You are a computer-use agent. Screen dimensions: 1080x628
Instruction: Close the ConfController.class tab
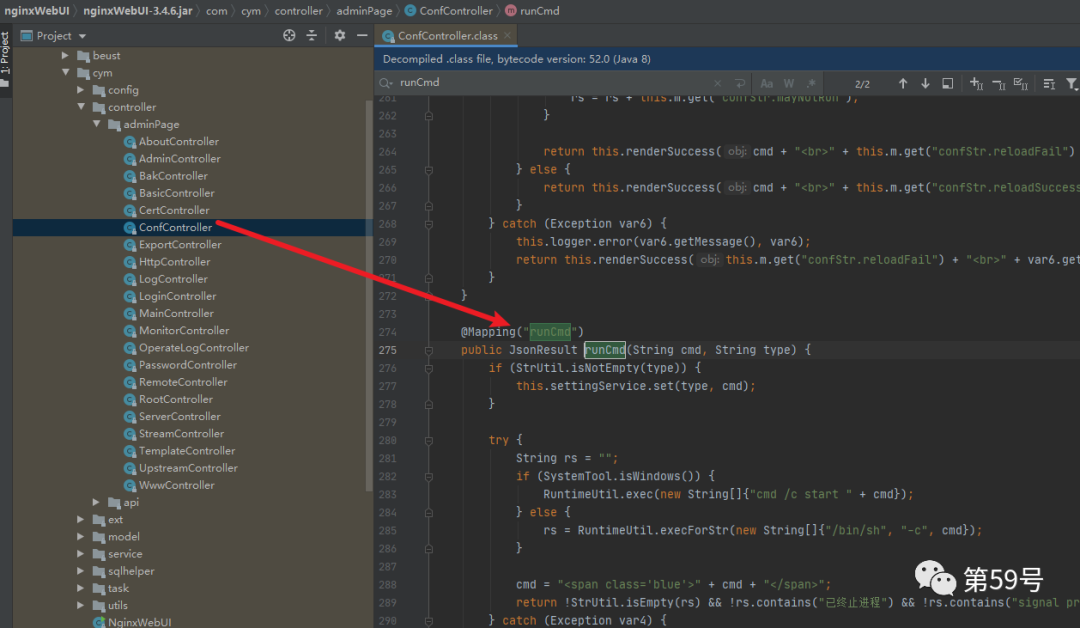(508, 35)
